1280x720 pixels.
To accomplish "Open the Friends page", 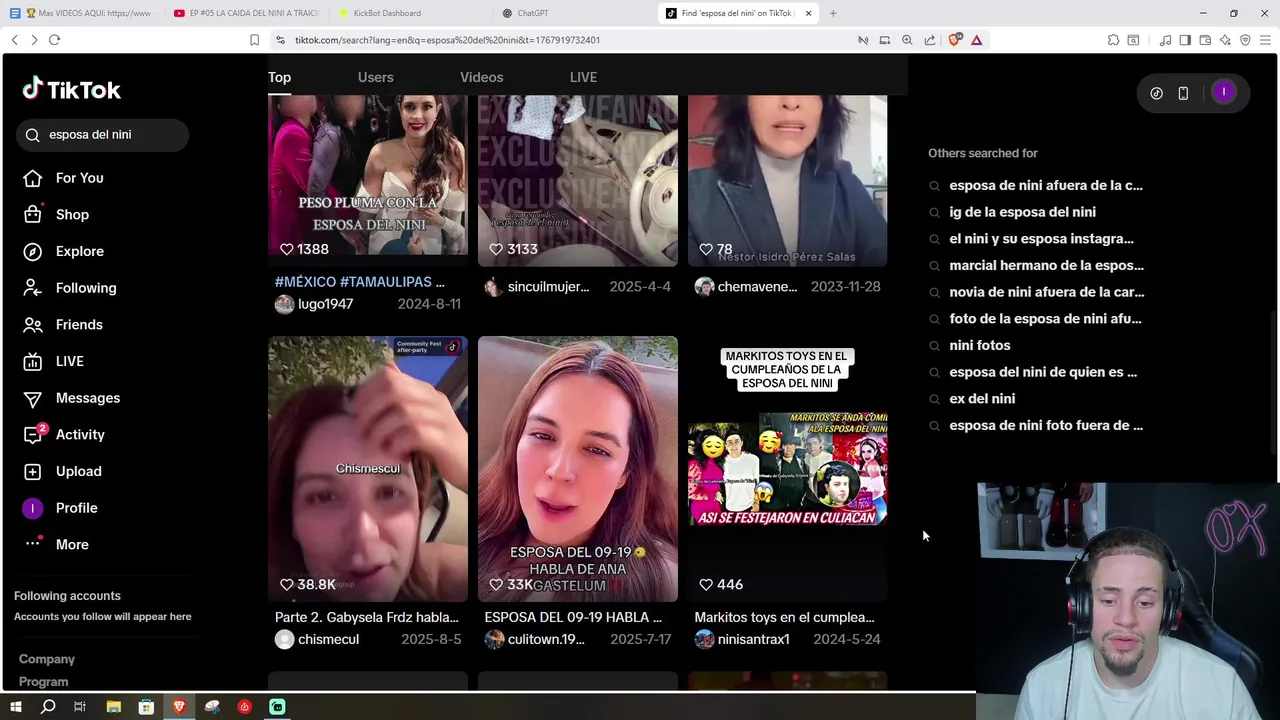I will click(x=63, y=325).
